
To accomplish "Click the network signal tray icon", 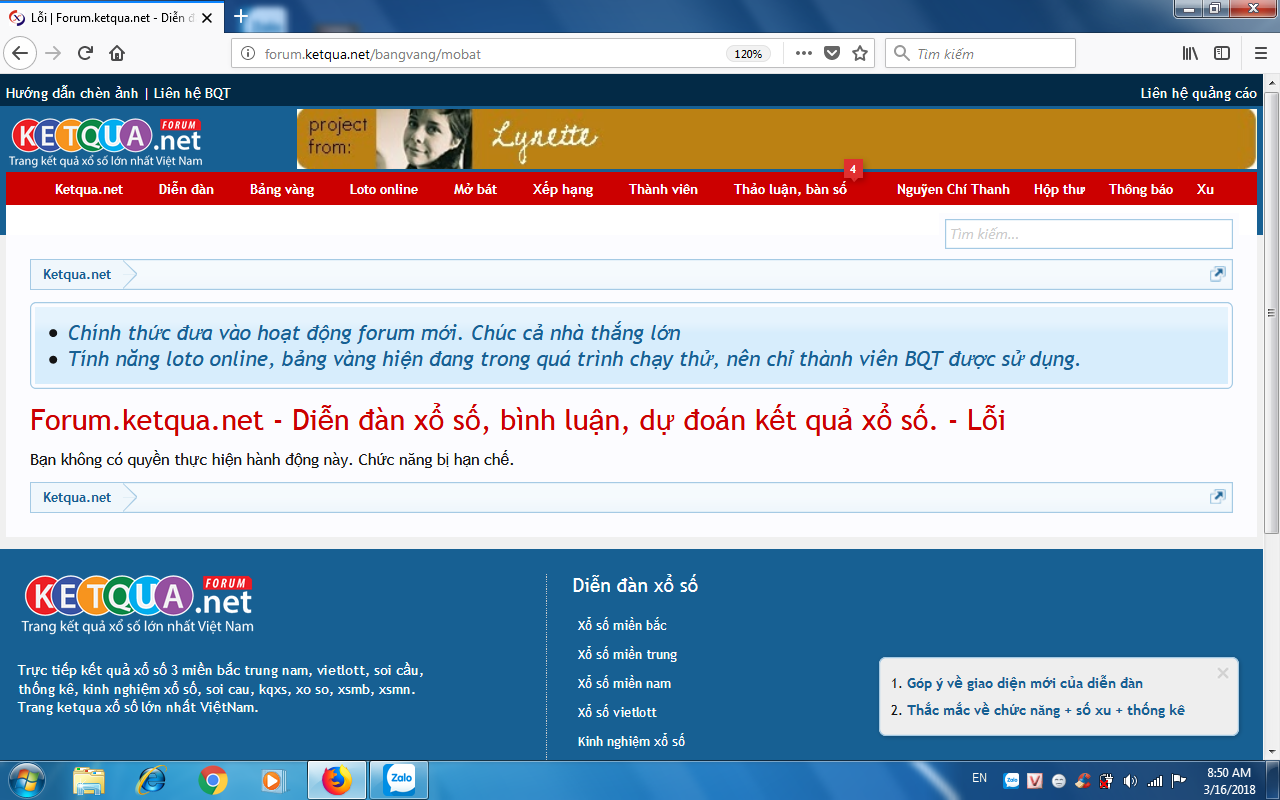I will (x=1155, y=781).
